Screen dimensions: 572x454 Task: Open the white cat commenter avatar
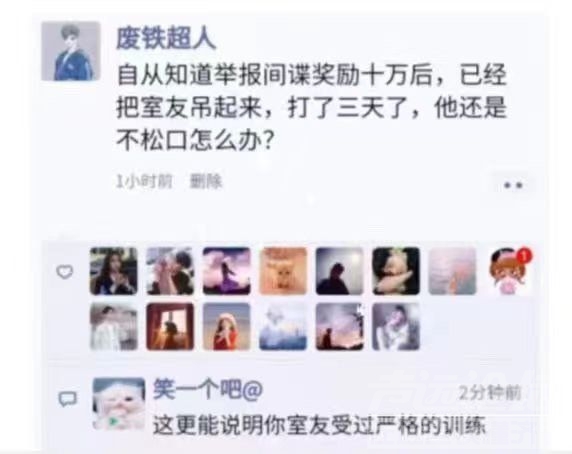pyautogui.click(x=119, y=404)
